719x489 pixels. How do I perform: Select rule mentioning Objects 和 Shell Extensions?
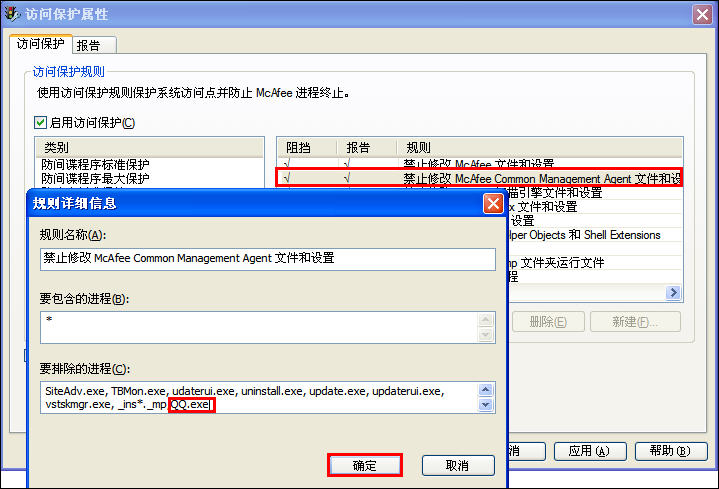tap(584, 235)
